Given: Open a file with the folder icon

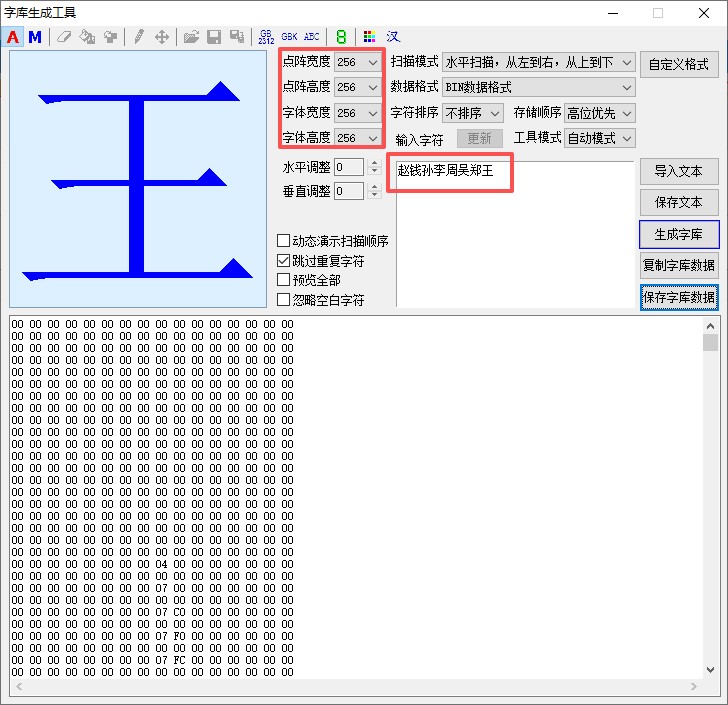Looking at the screenshot, I should 191,37.
